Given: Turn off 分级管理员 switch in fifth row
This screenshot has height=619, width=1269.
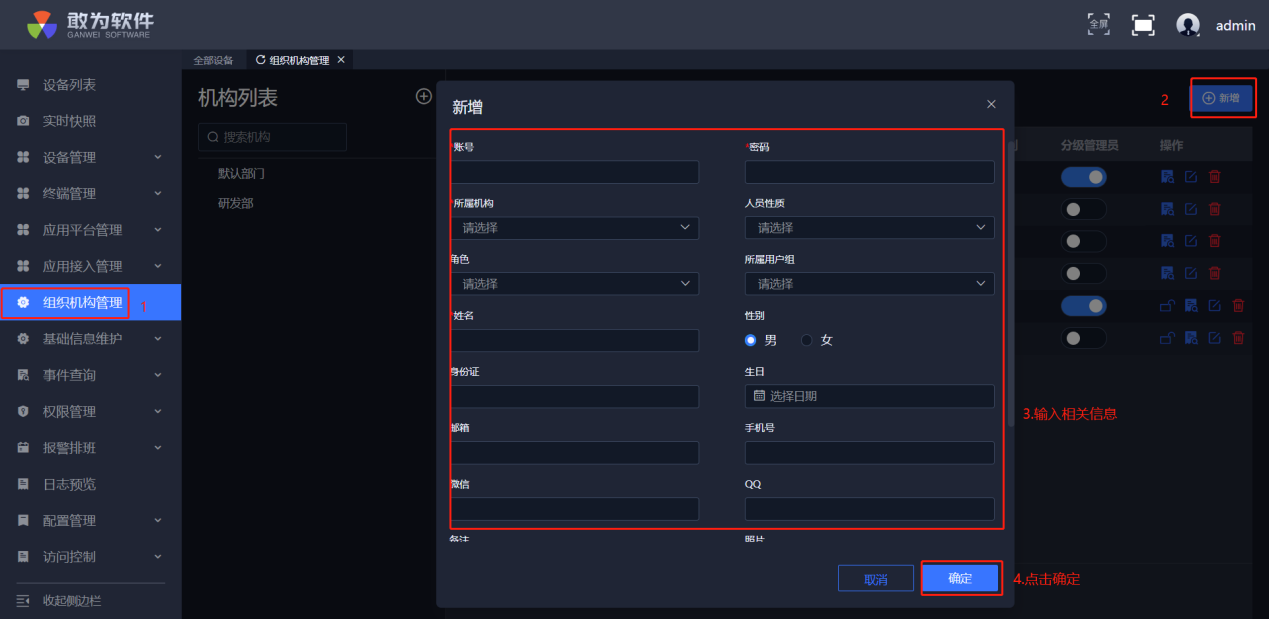Looking at the screenshot, I should (x=1084, y=306).
